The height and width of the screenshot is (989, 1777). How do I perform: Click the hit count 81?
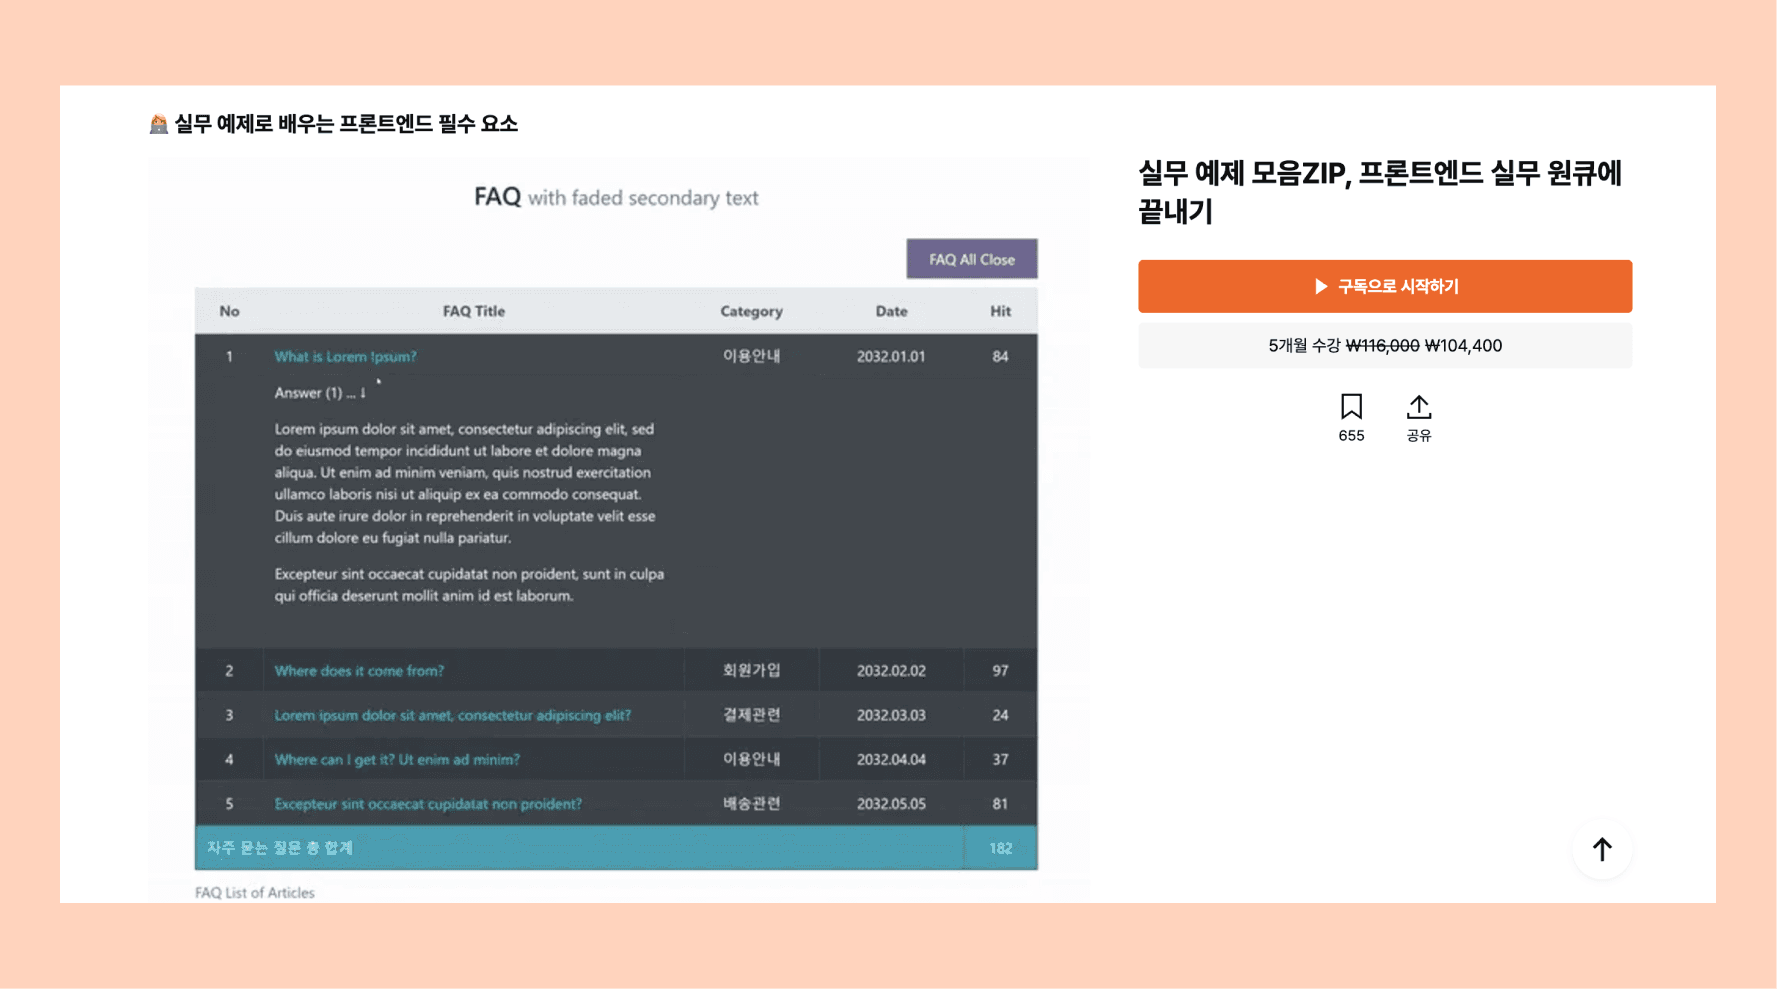[x=1000, y=804]
